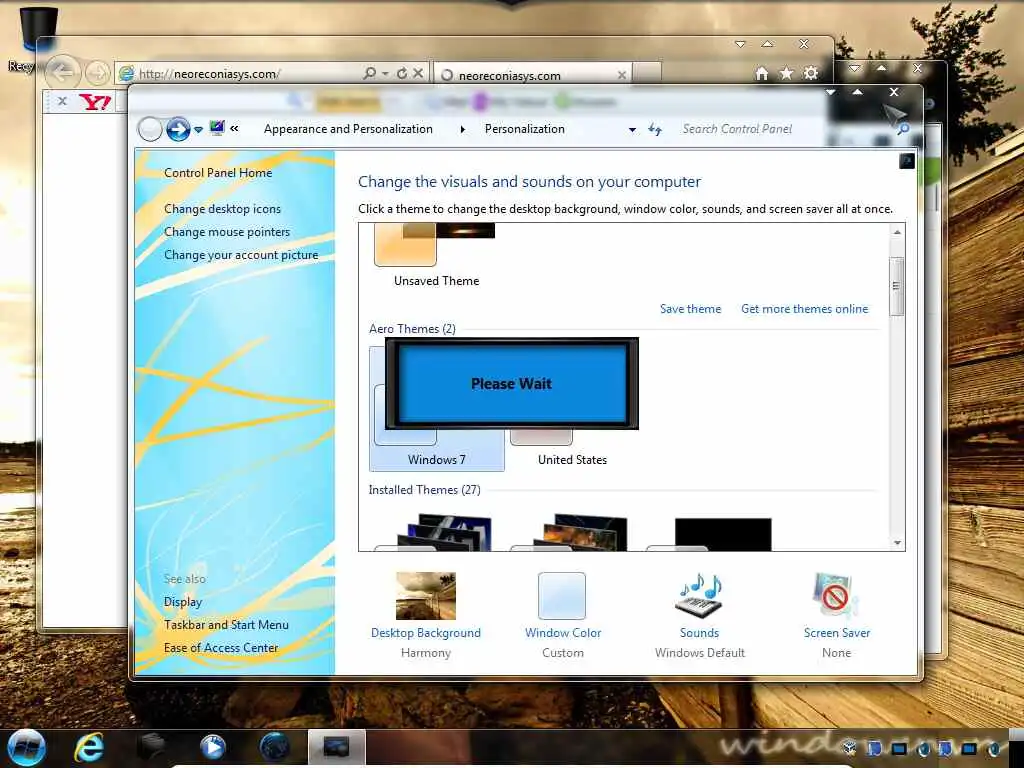The image size is (1024, 768).
Task: Expand the address bar history dropdown arrow
Action: pos(632,130)
